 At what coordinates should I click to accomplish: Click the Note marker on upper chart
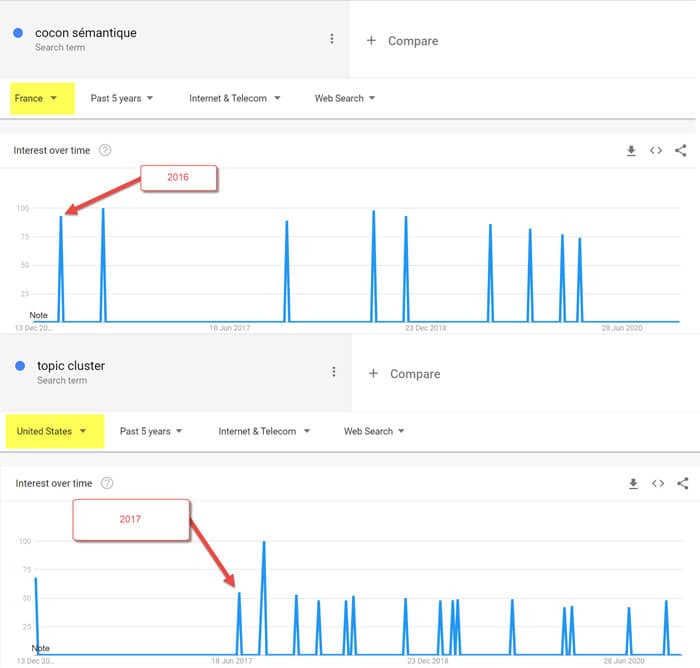tap(38, 315)
